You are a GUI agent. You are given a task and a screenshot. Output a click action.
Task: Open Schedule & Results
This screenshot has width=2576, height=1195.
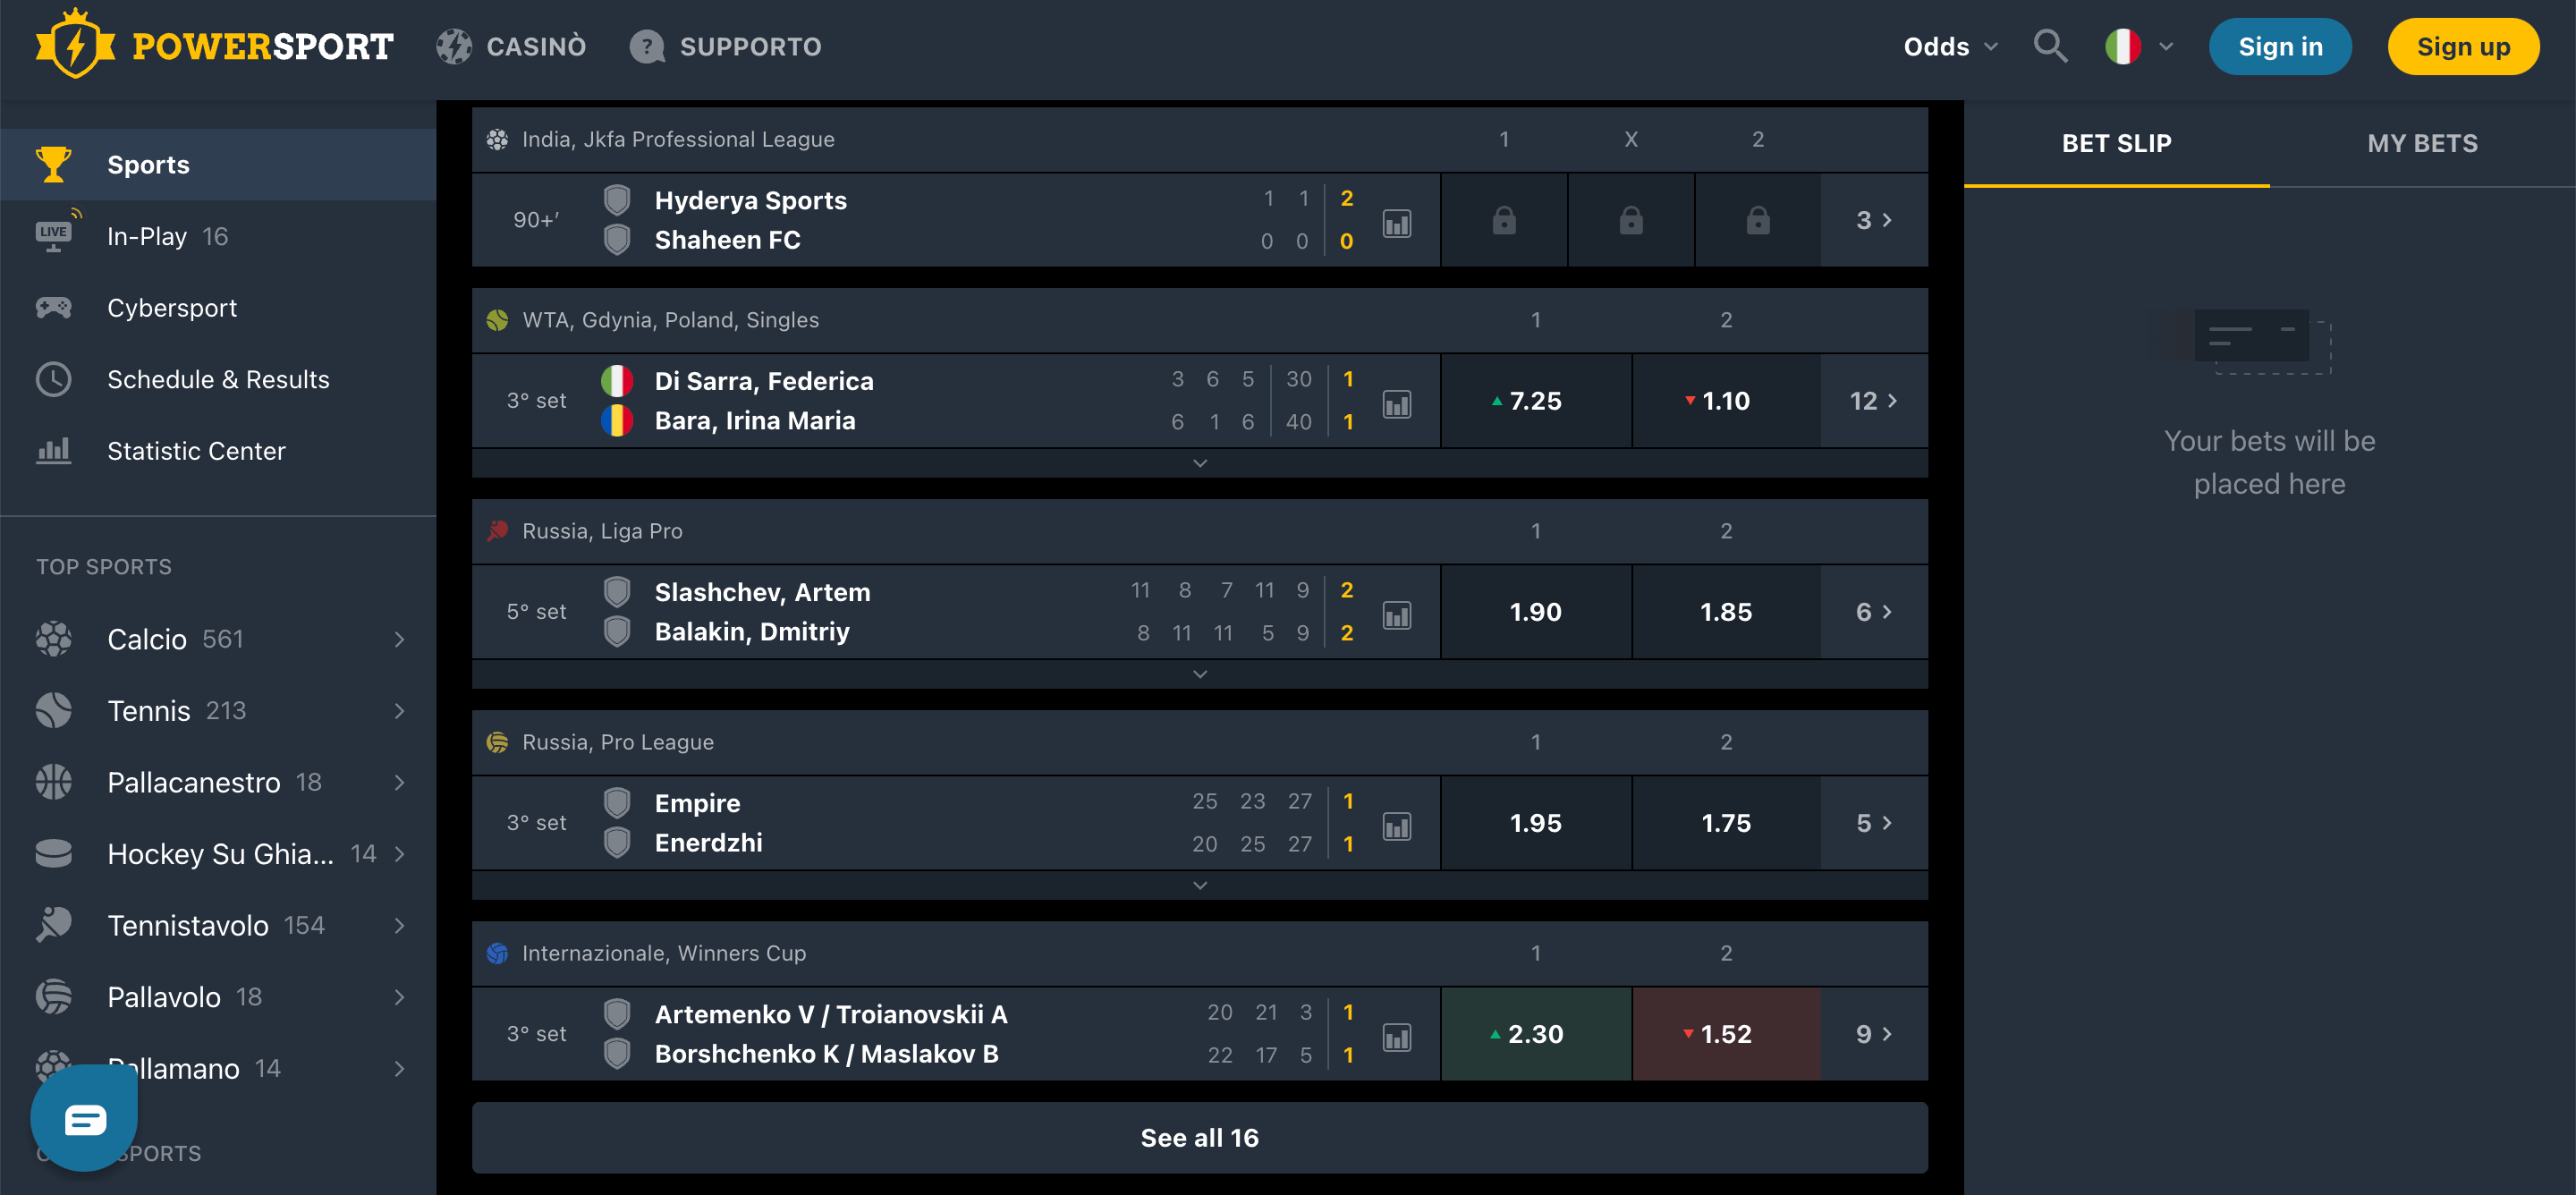[219, 379]
